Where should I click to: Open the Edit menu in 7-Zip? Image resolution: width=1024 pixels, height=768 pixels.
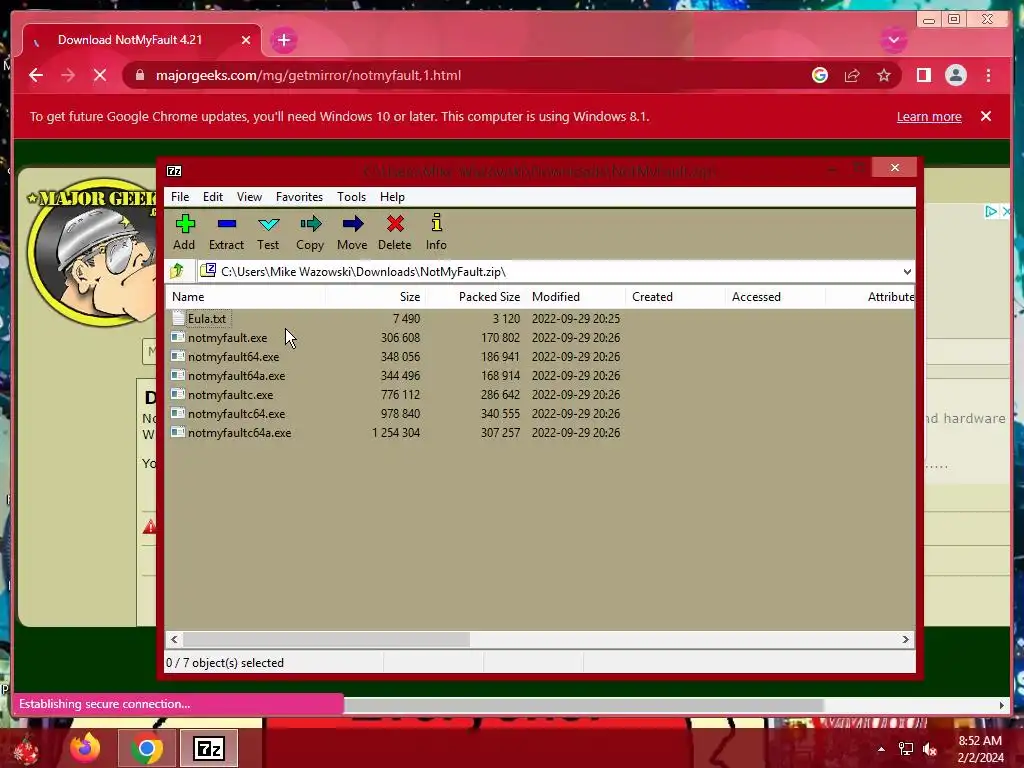(213, 197)
